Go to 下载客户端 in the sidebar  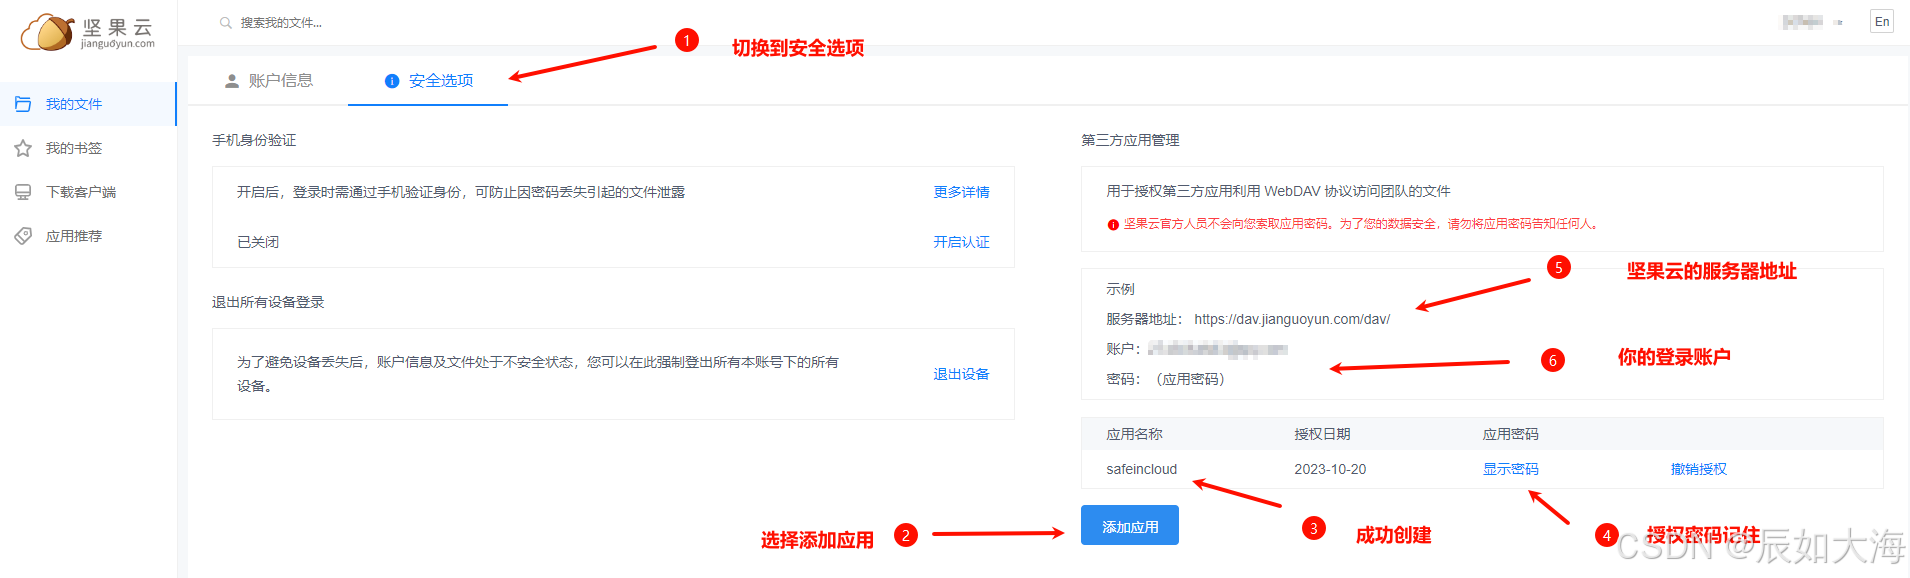tap(88, 192)
